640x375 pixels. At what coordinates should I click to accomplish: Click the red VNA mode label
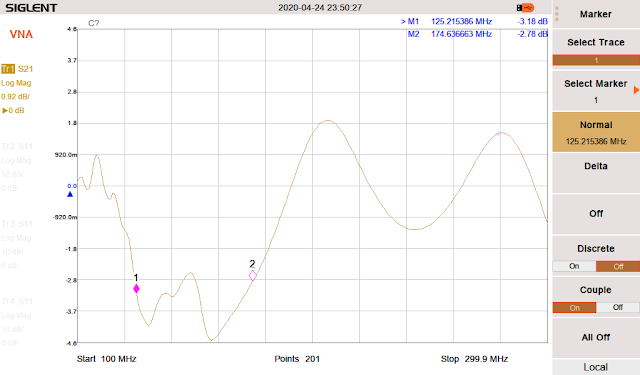(21, 34)
